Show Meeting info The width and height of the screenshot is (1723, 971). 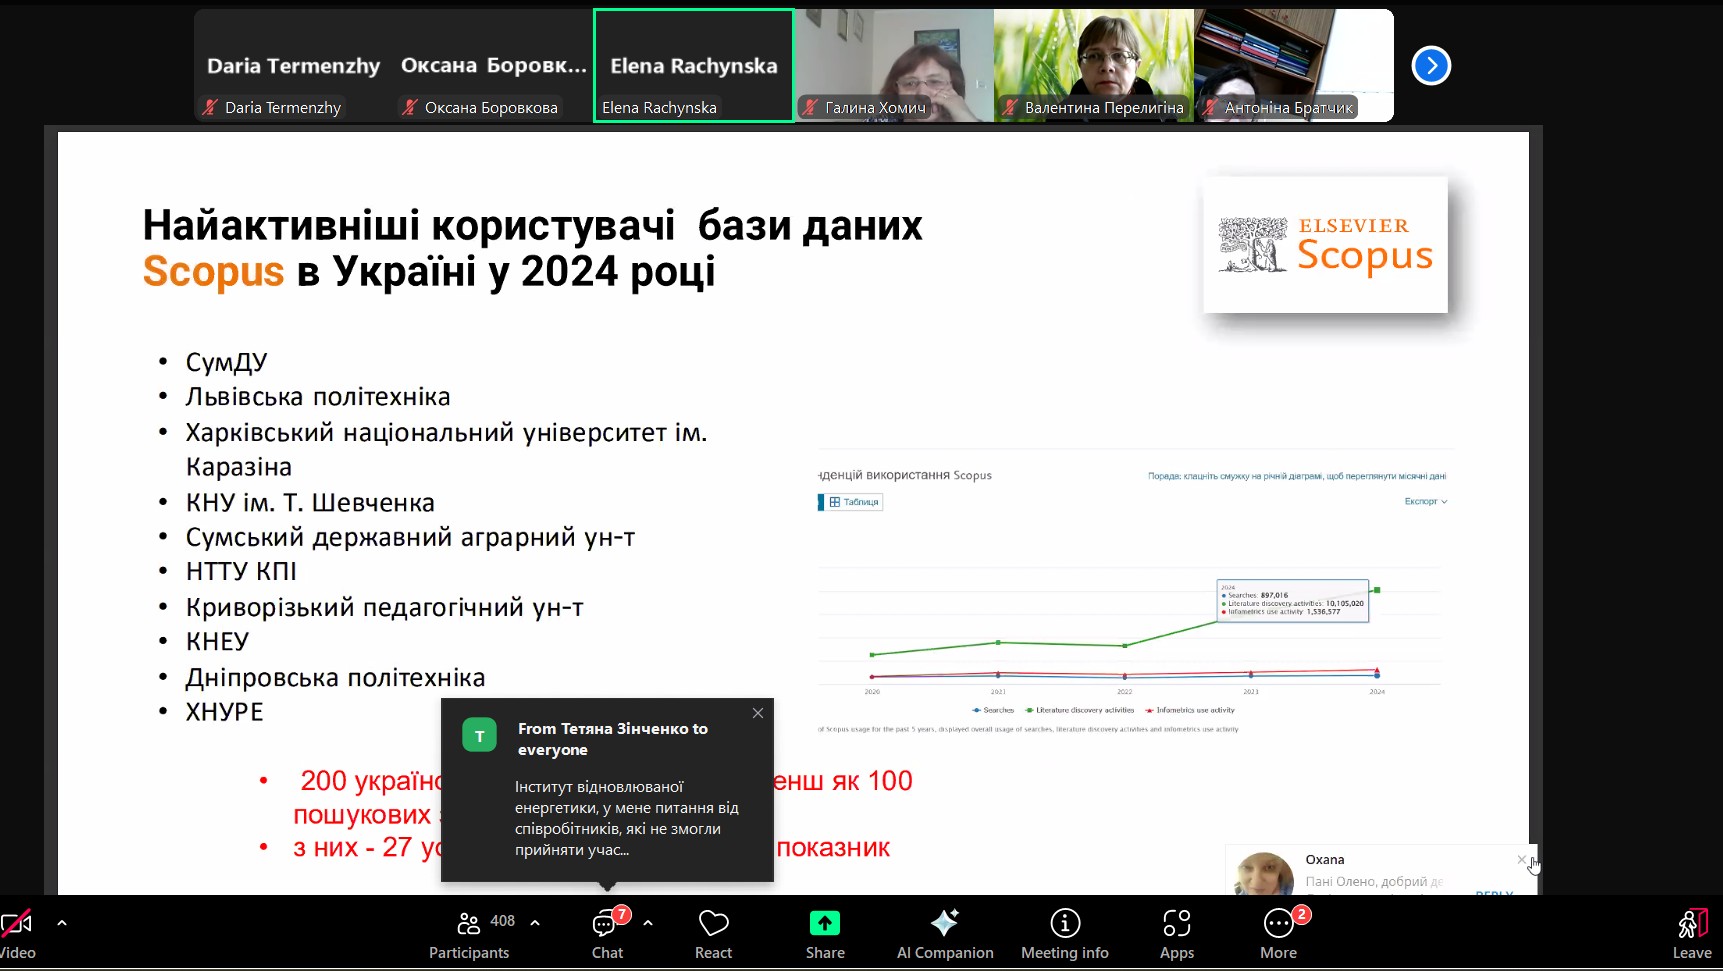1065,934
